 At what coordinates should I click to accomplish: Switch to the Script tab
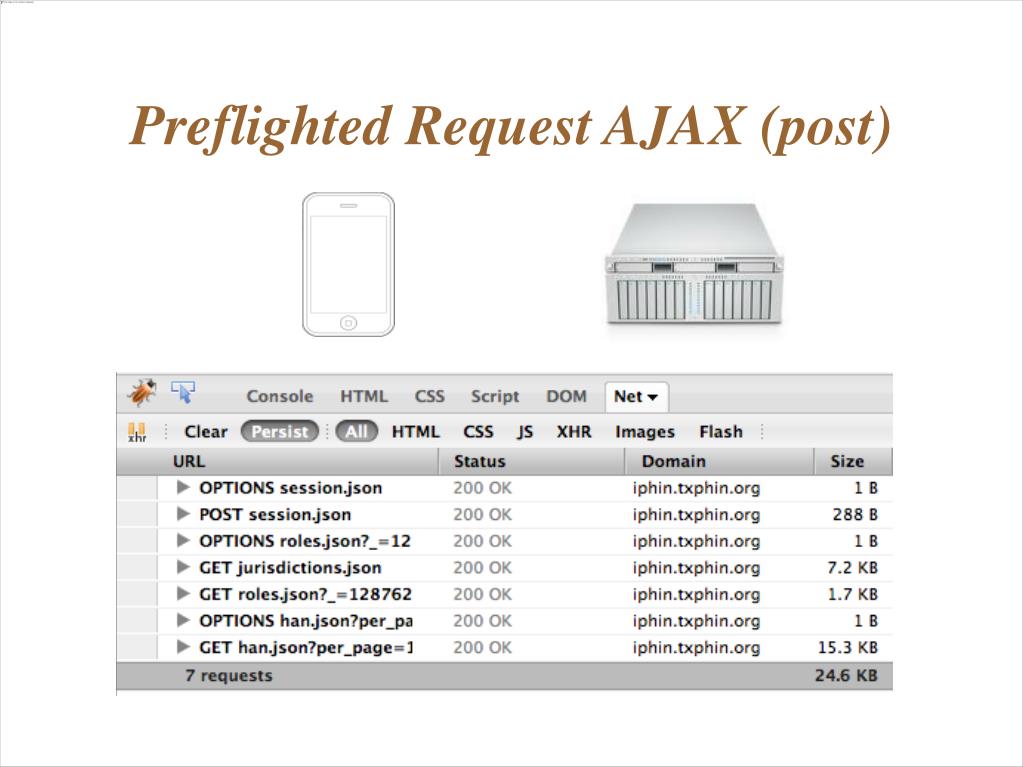coord(495,397)
